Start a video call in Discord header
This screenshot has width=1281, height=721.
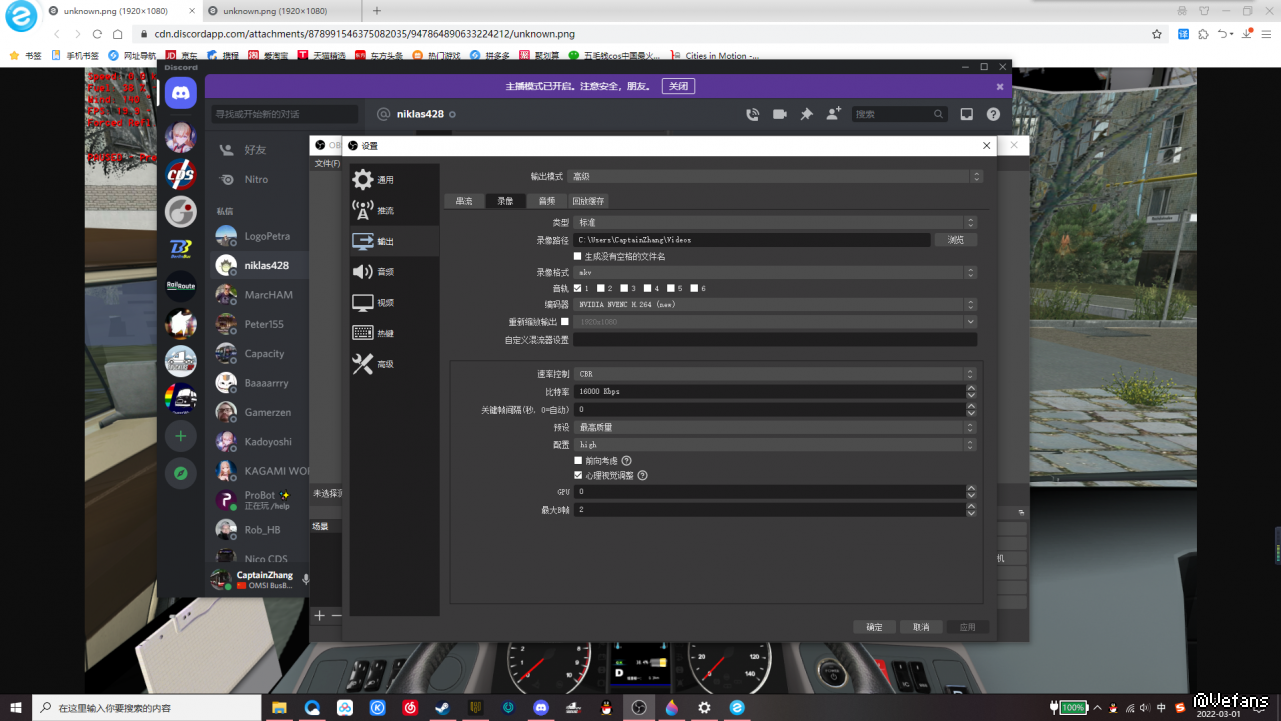780,114
